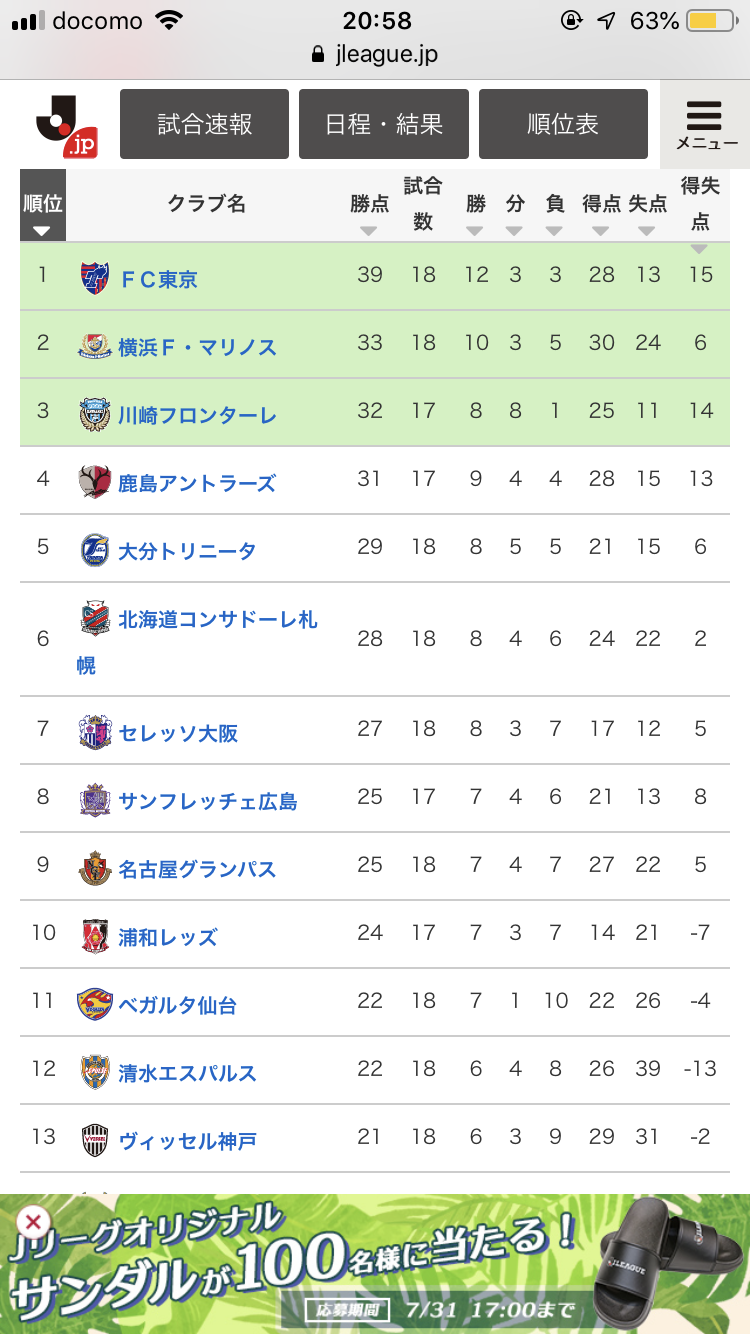
Task: Open the 試合速報 tab
Action: pos(204,124)
